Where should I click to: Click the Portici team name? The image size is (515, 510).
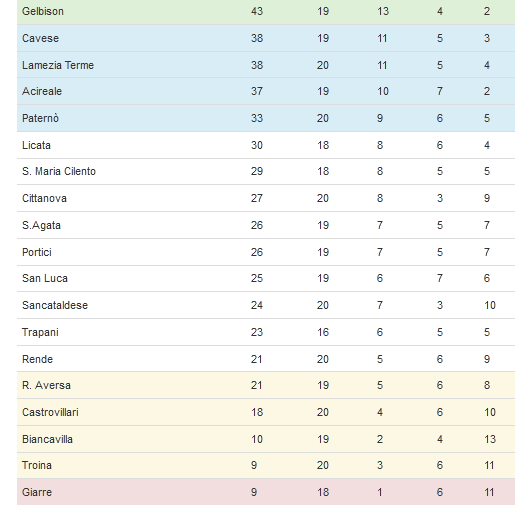pos(37,252)
